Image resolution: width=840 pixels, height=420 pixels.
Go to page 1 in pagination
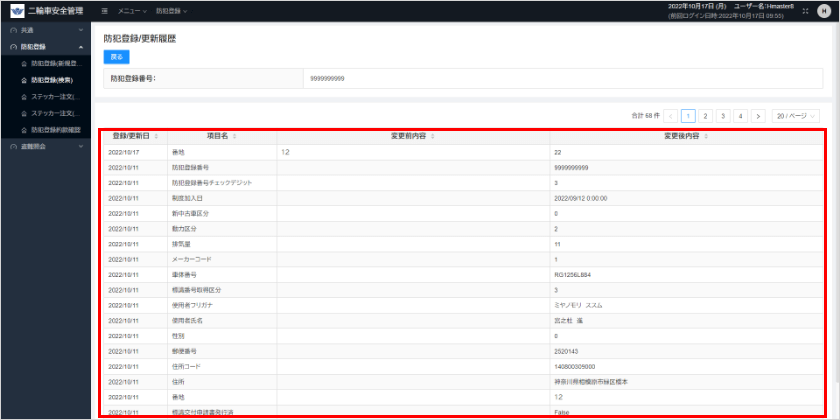pos(688,116)
